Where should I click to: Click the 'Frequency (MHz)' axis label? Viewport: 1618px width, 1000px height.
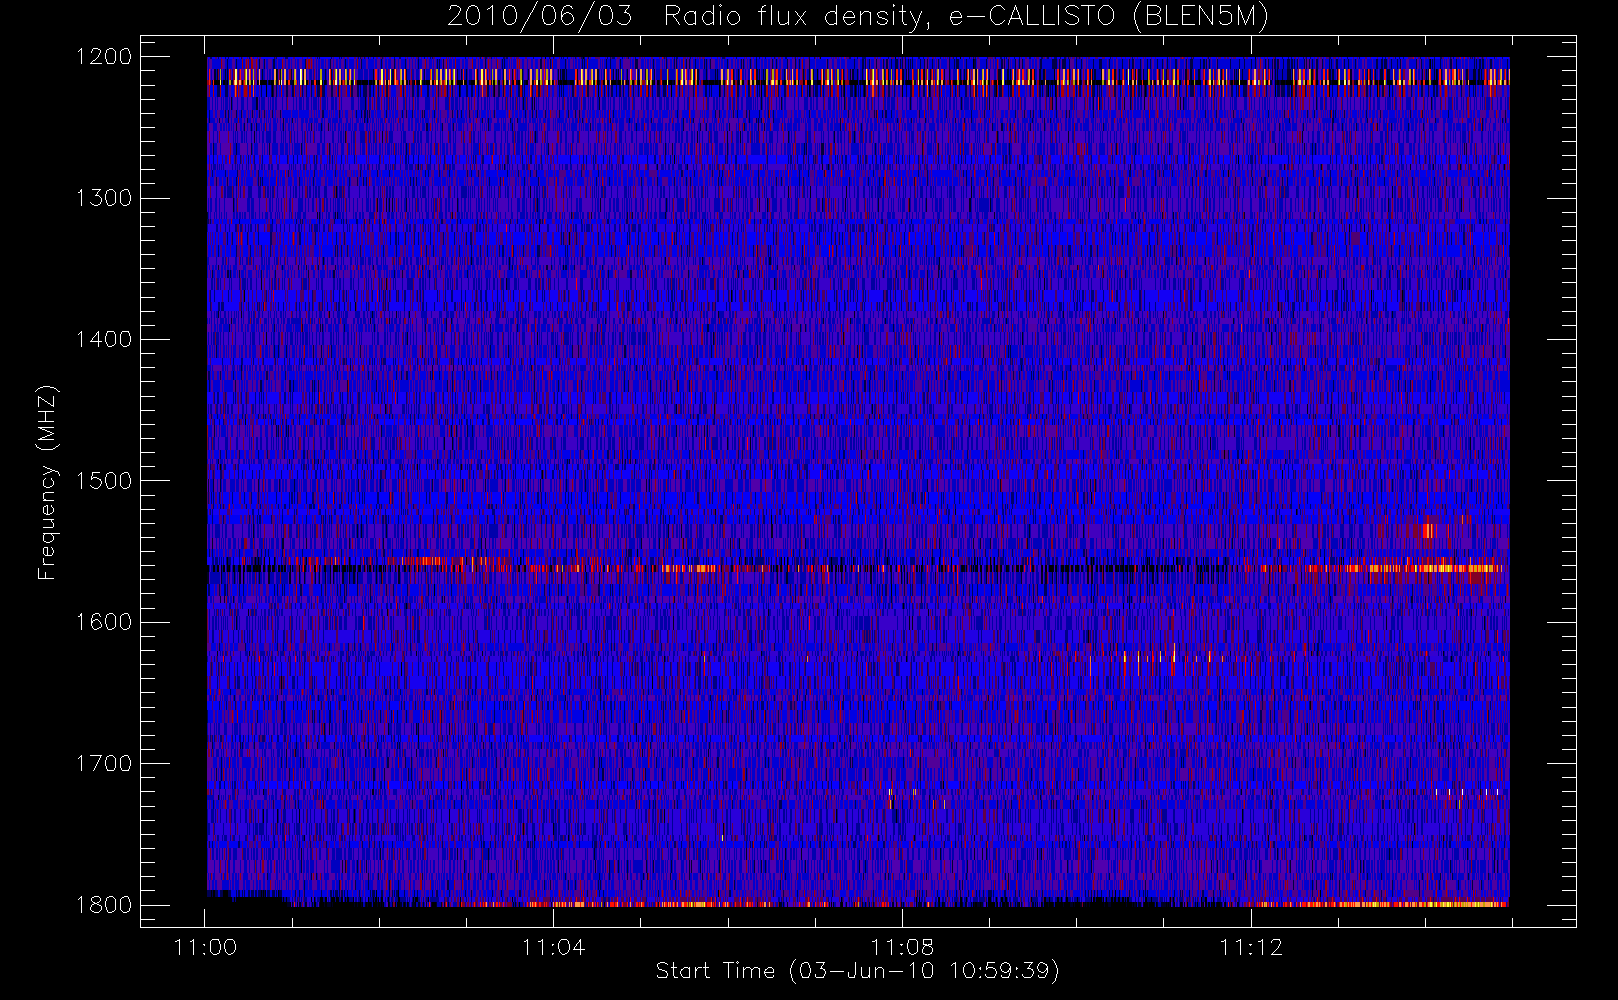[46, 482]
